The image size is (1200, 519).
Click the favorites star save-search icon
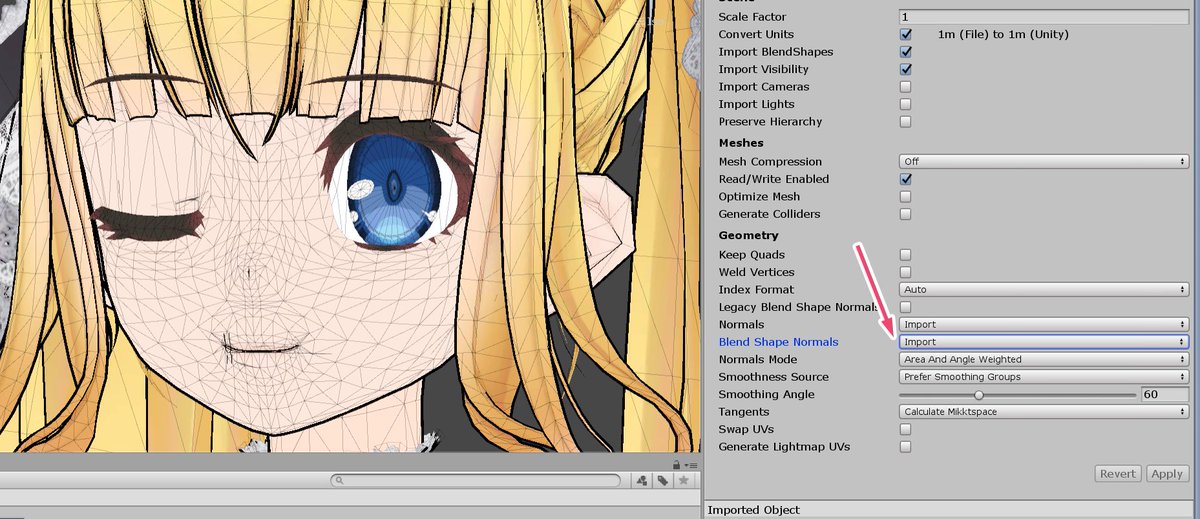click(684, 481)
